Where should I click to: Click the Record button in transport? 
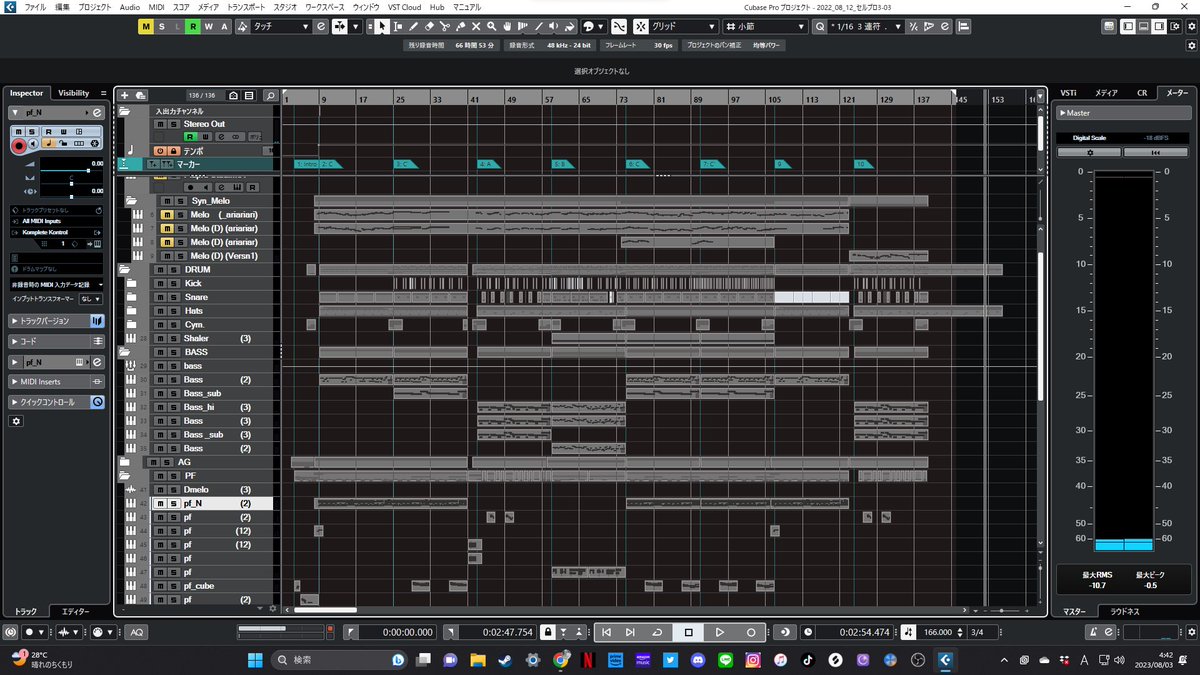pyautogui.click(x=750, y=632)
